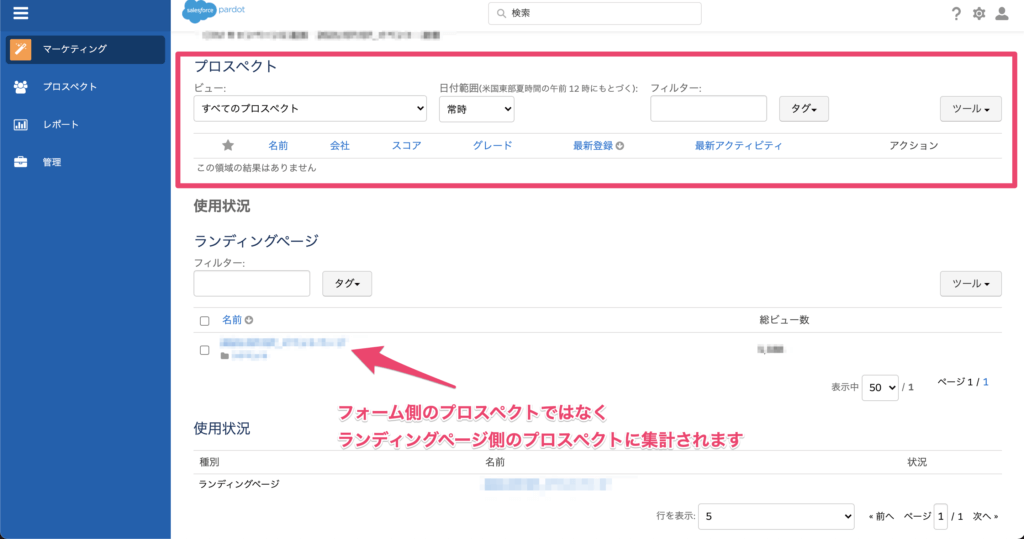
Task: Sort prospects by グレード column
Action: pos(492,146)
